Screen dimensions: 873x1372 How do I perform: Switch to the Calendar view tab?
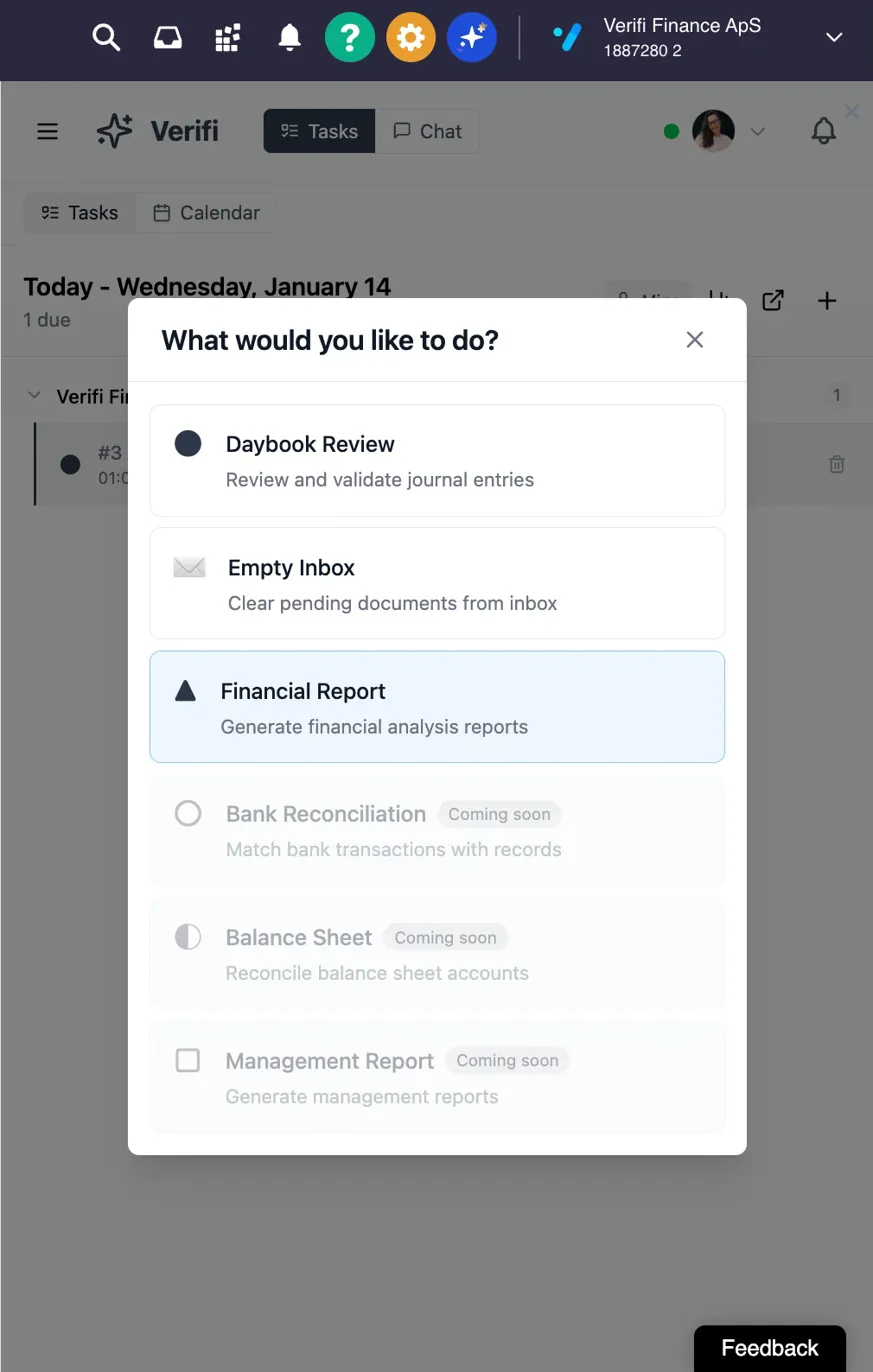[x=206, y=213]
